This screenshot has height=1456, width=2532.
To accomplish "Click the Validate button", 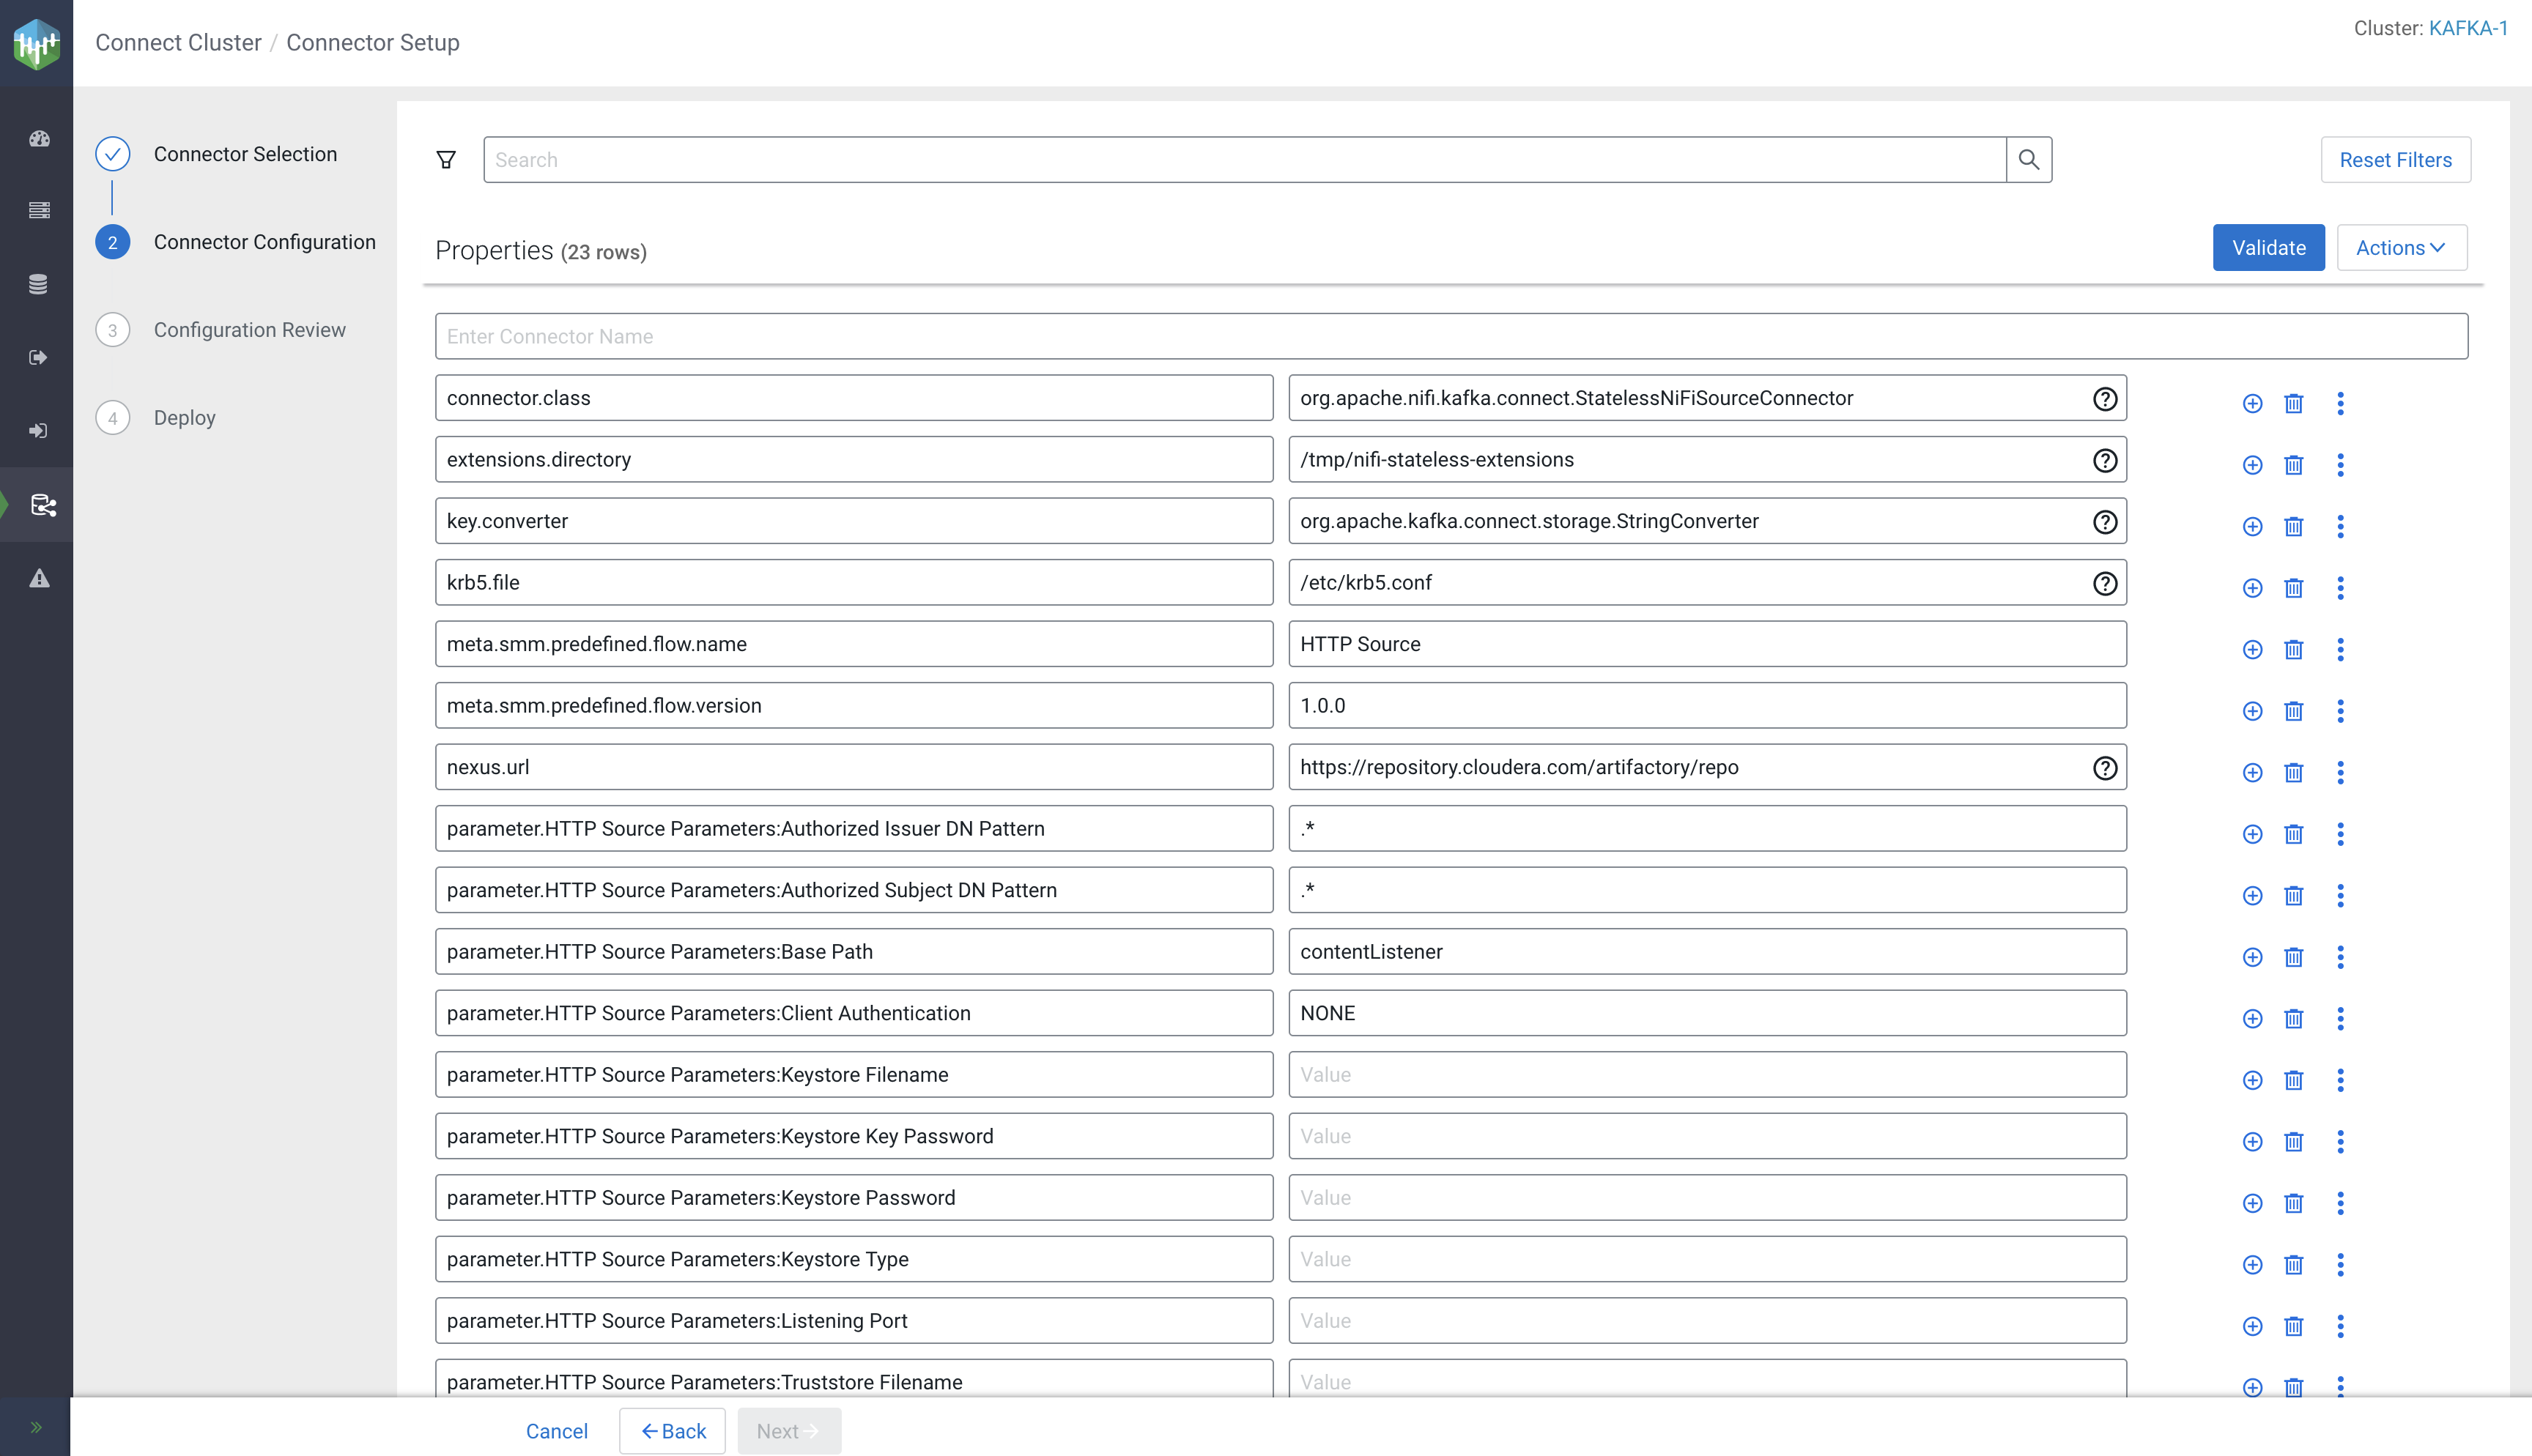I will [x=2267, y=248].
